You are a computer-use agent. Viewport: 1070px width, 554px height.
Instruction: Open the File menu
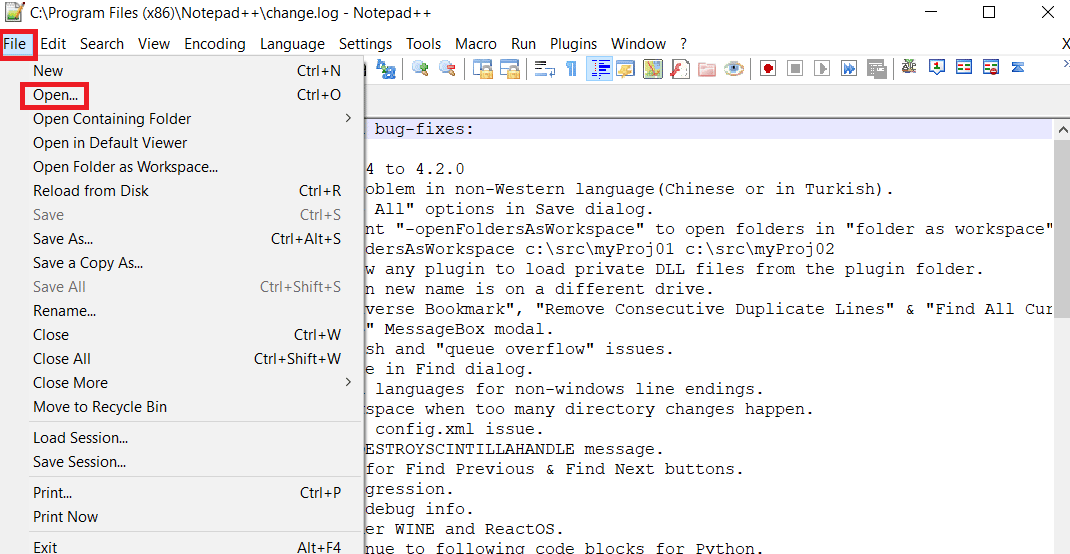pos(15,44)
